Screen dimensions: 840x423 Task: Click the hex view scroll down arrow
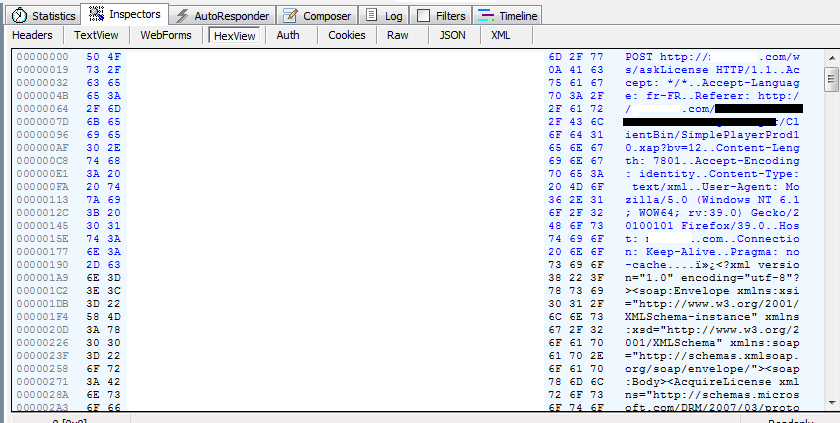(x=831, y=402)
